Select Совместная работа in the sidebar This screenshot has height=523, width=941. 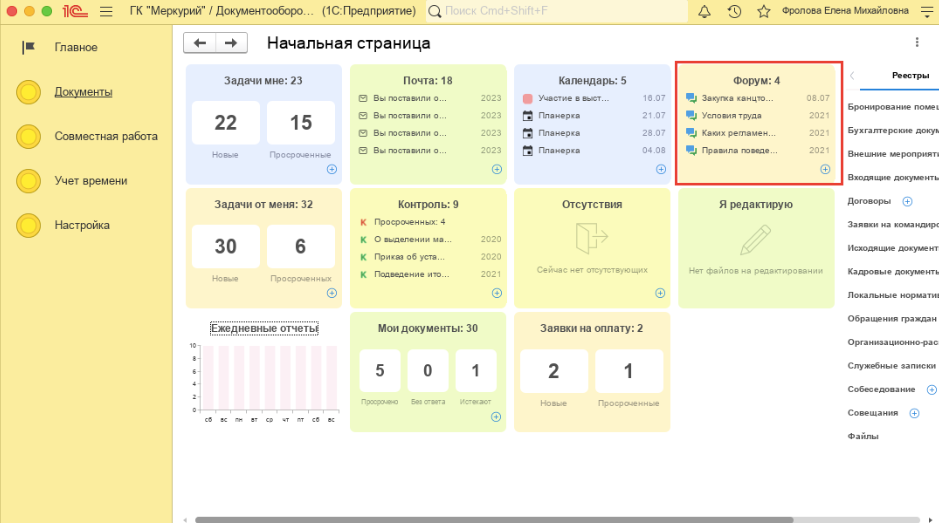coord(105,136)
